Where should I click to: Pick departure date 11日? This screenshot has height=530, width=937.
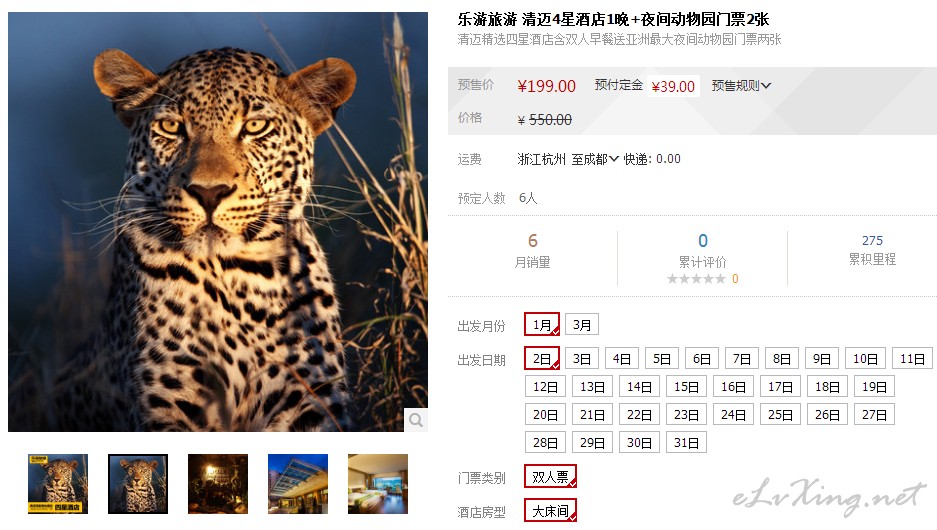coord(912,359)
